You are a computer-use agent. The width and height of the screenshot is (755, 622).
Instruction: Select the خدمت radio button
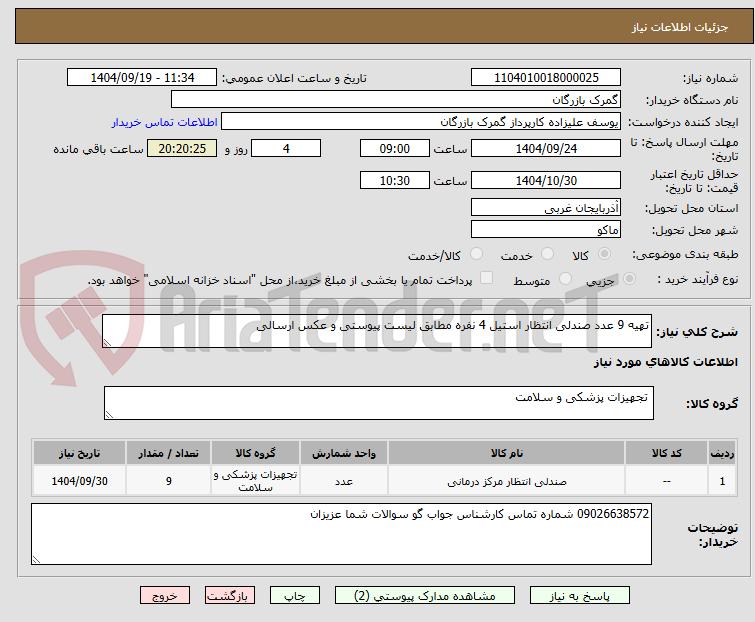coord(547,254)
